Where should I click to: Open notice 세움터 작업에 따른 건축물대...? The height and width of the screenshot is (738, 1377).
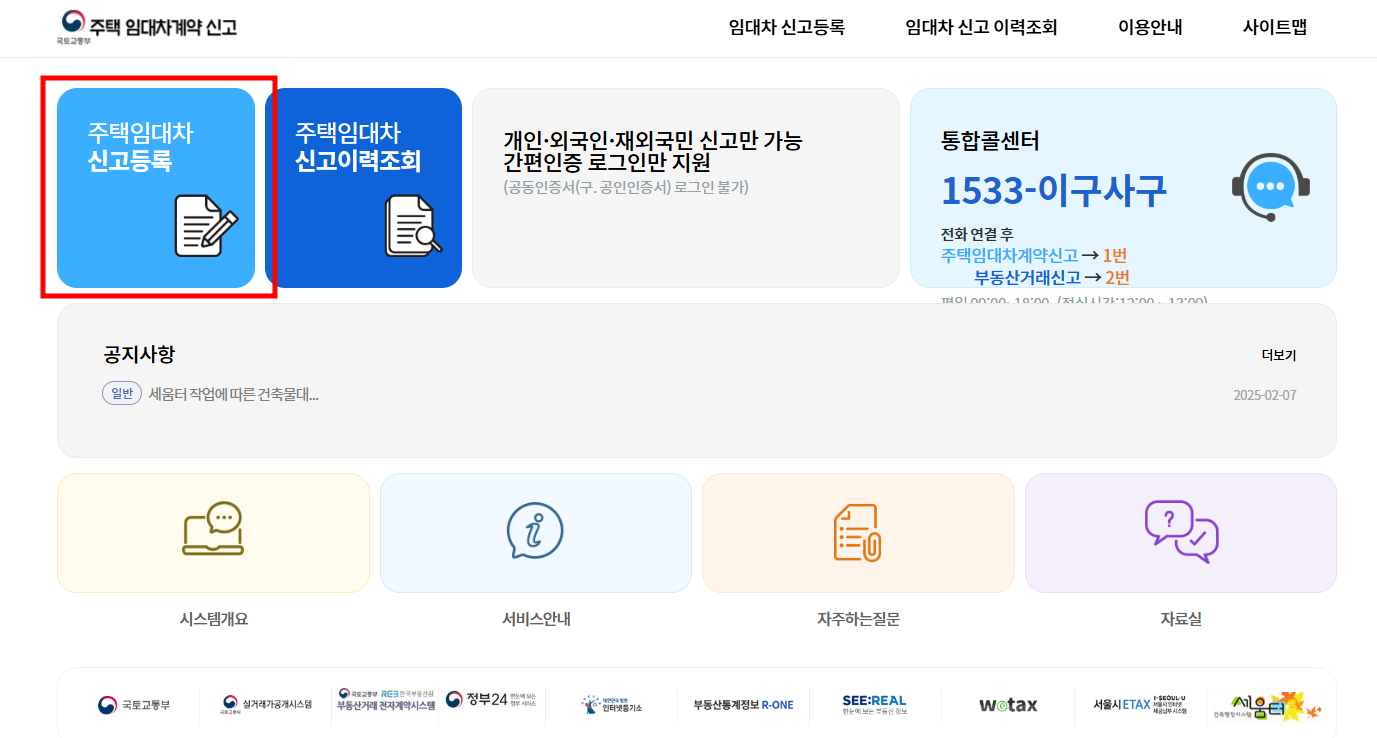(x=234, y=394)
